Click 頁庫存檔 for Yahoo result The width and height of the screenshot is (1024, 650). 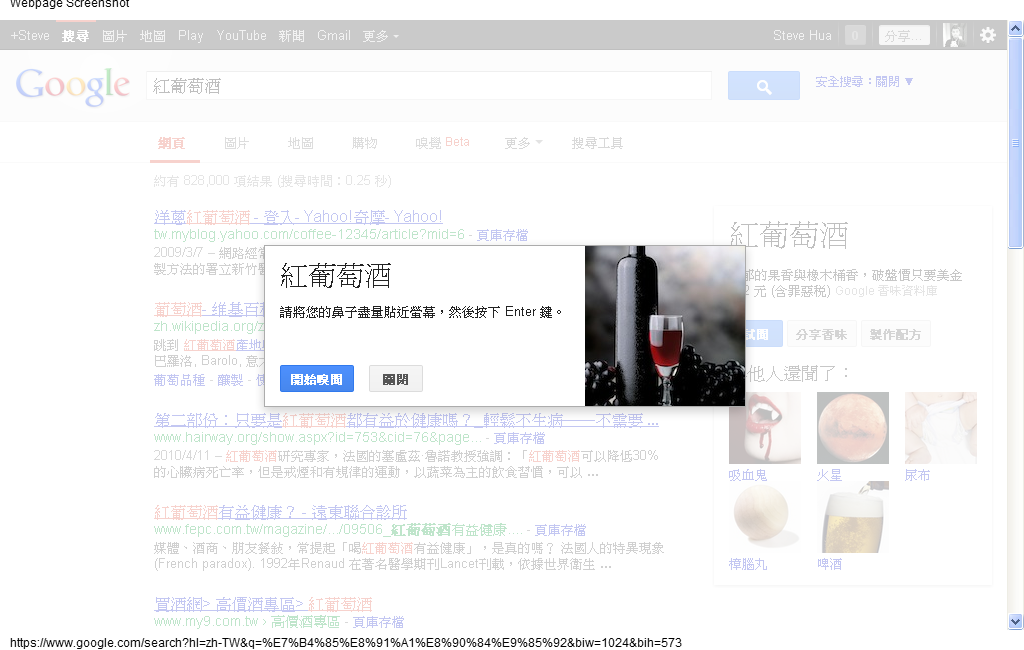[502, 235]
